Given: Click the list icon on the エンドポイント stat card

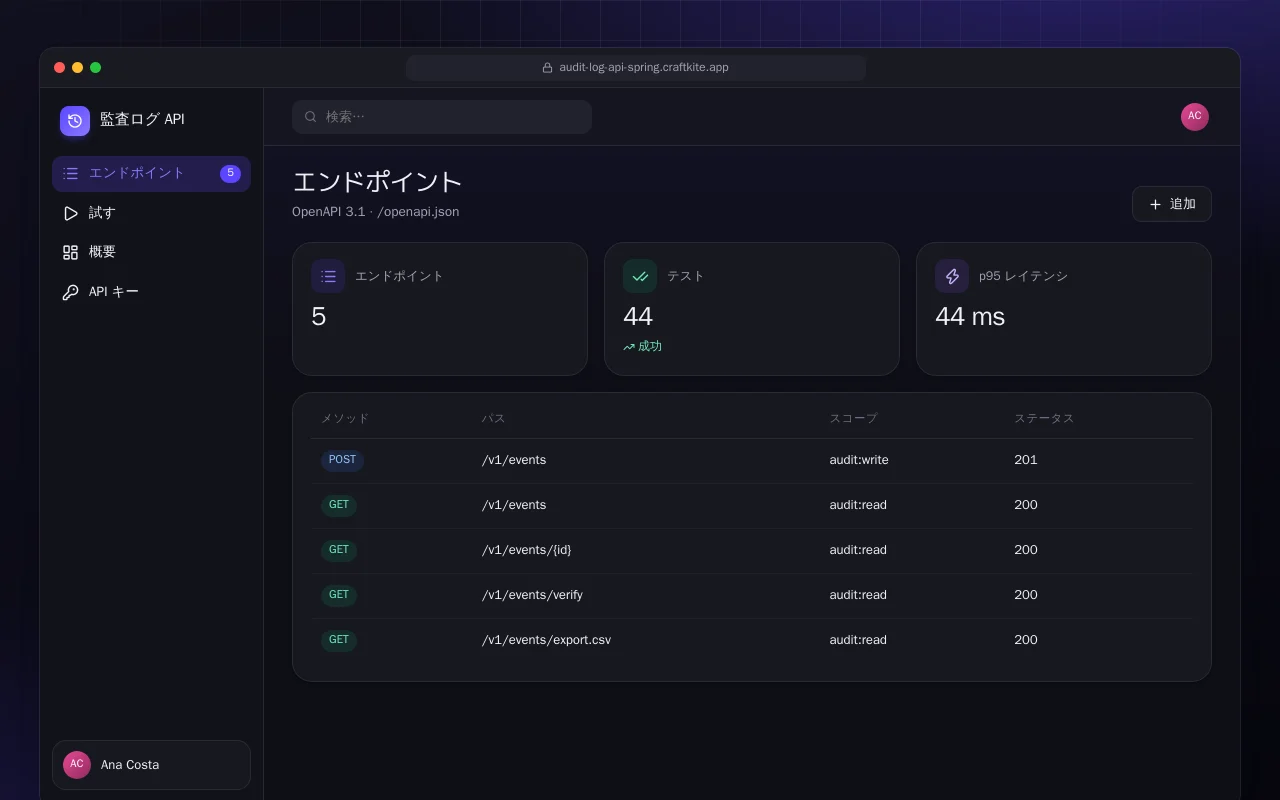Looking at the screenshot, I should pos(328,276).
